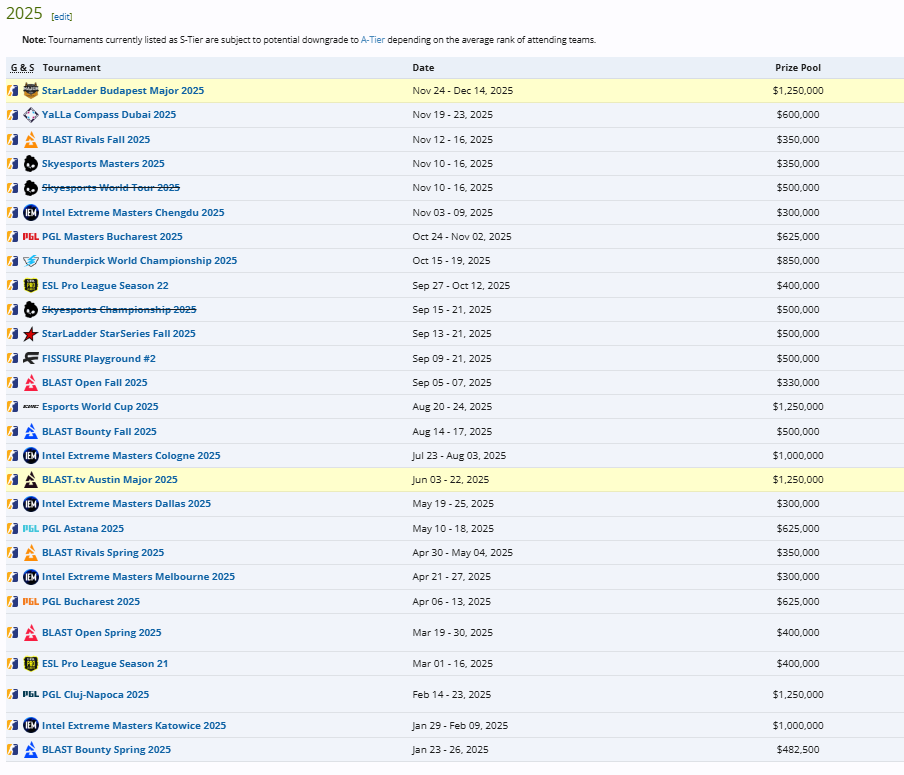Click the Skyesports Masters 2025 logo icon
Screen dimensions: 904x775
(31, 164)
